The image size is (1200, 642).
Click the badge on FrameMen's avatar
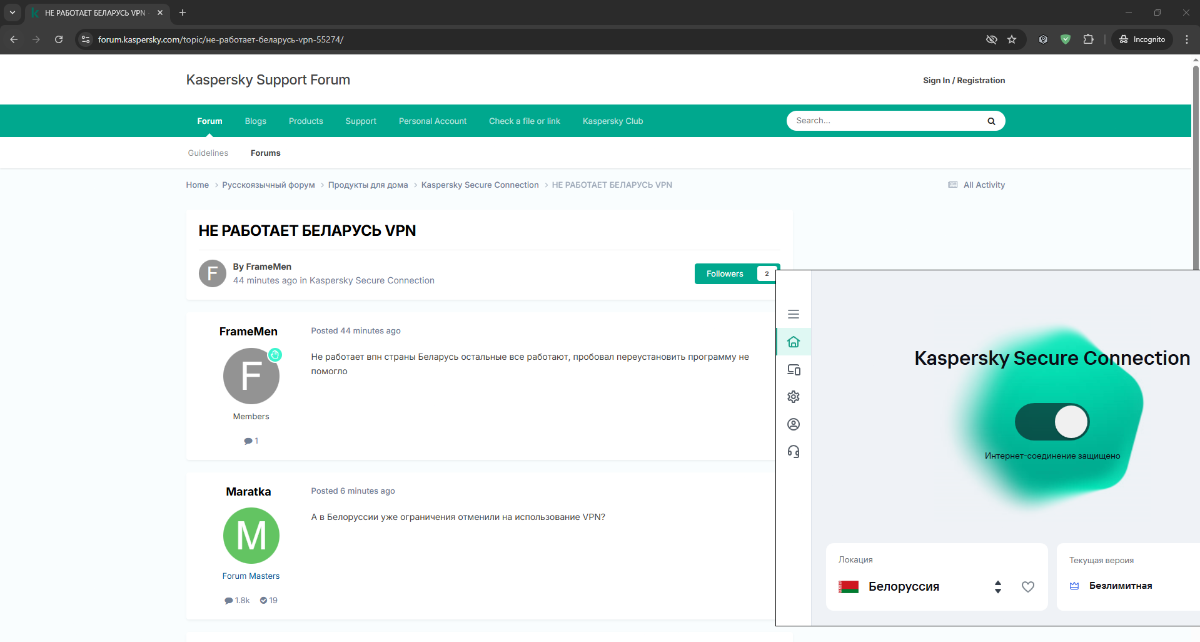pyautogui.click(x=275, y=355)
